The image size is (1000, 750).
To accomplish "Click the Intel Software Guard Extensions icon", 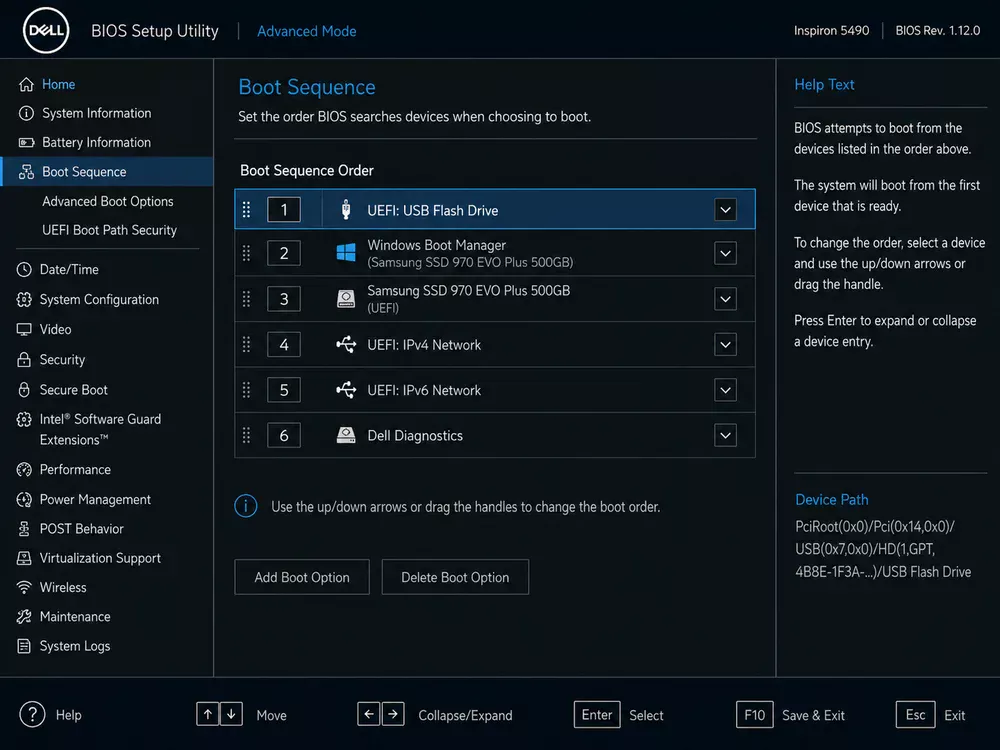I will [x=24, y=420].
